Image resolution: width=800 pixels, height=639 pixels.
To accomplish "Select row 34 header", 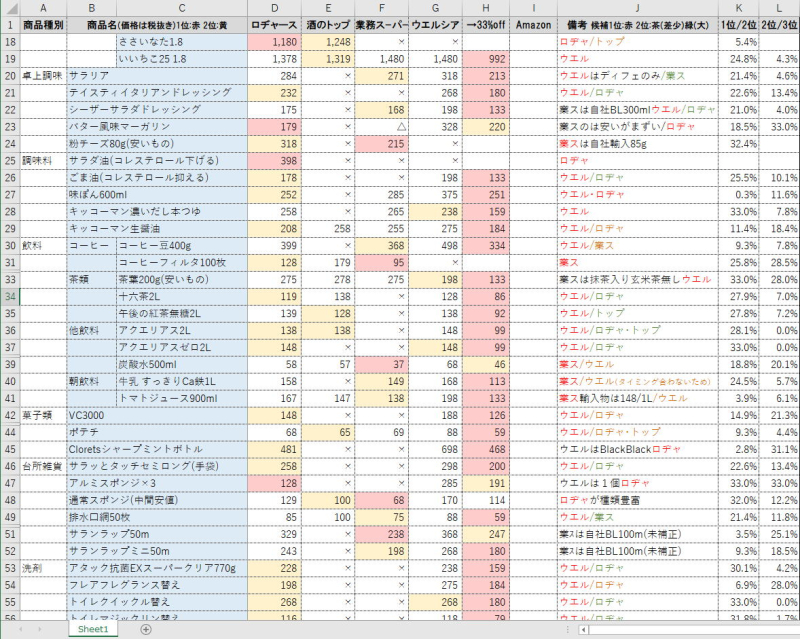I will [10, 297].
